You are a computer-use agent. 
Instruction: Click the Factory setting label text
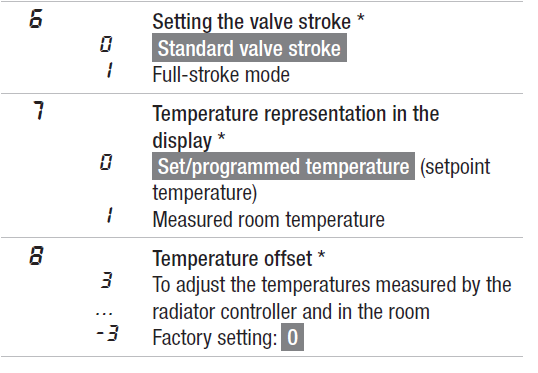pos(215,338)
